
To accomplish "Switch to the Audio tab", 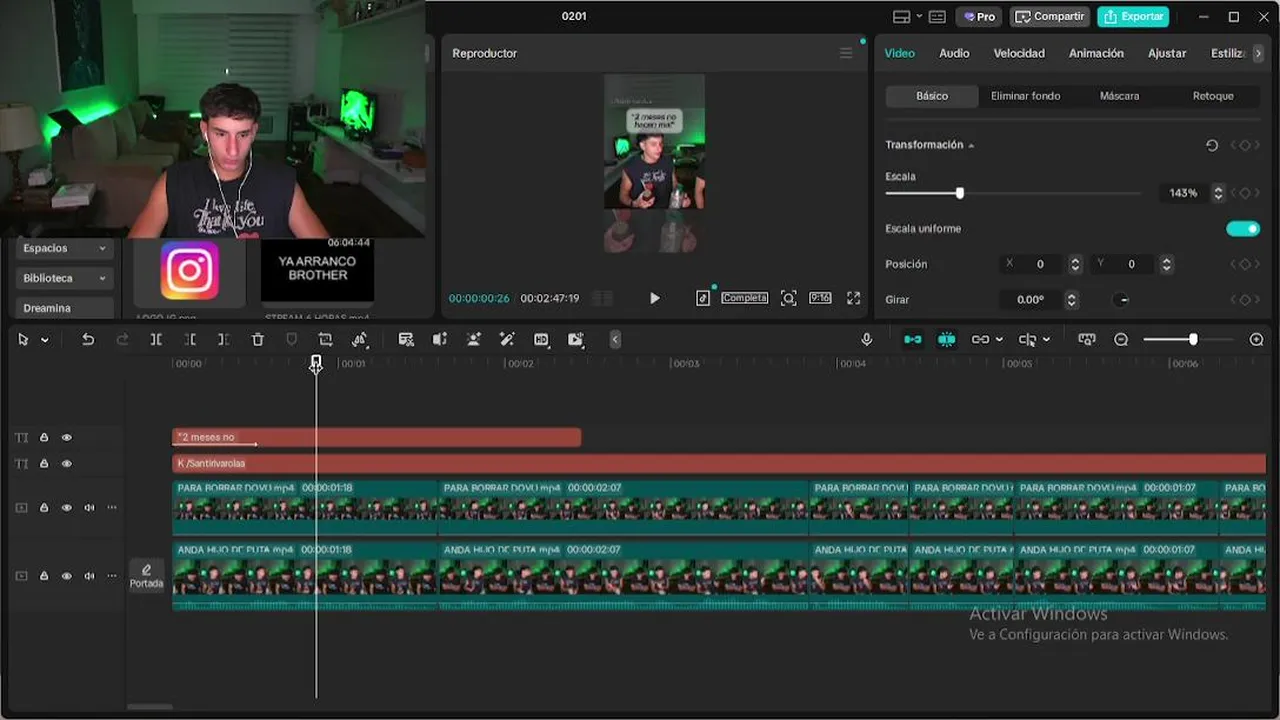I will pos(954,53).
